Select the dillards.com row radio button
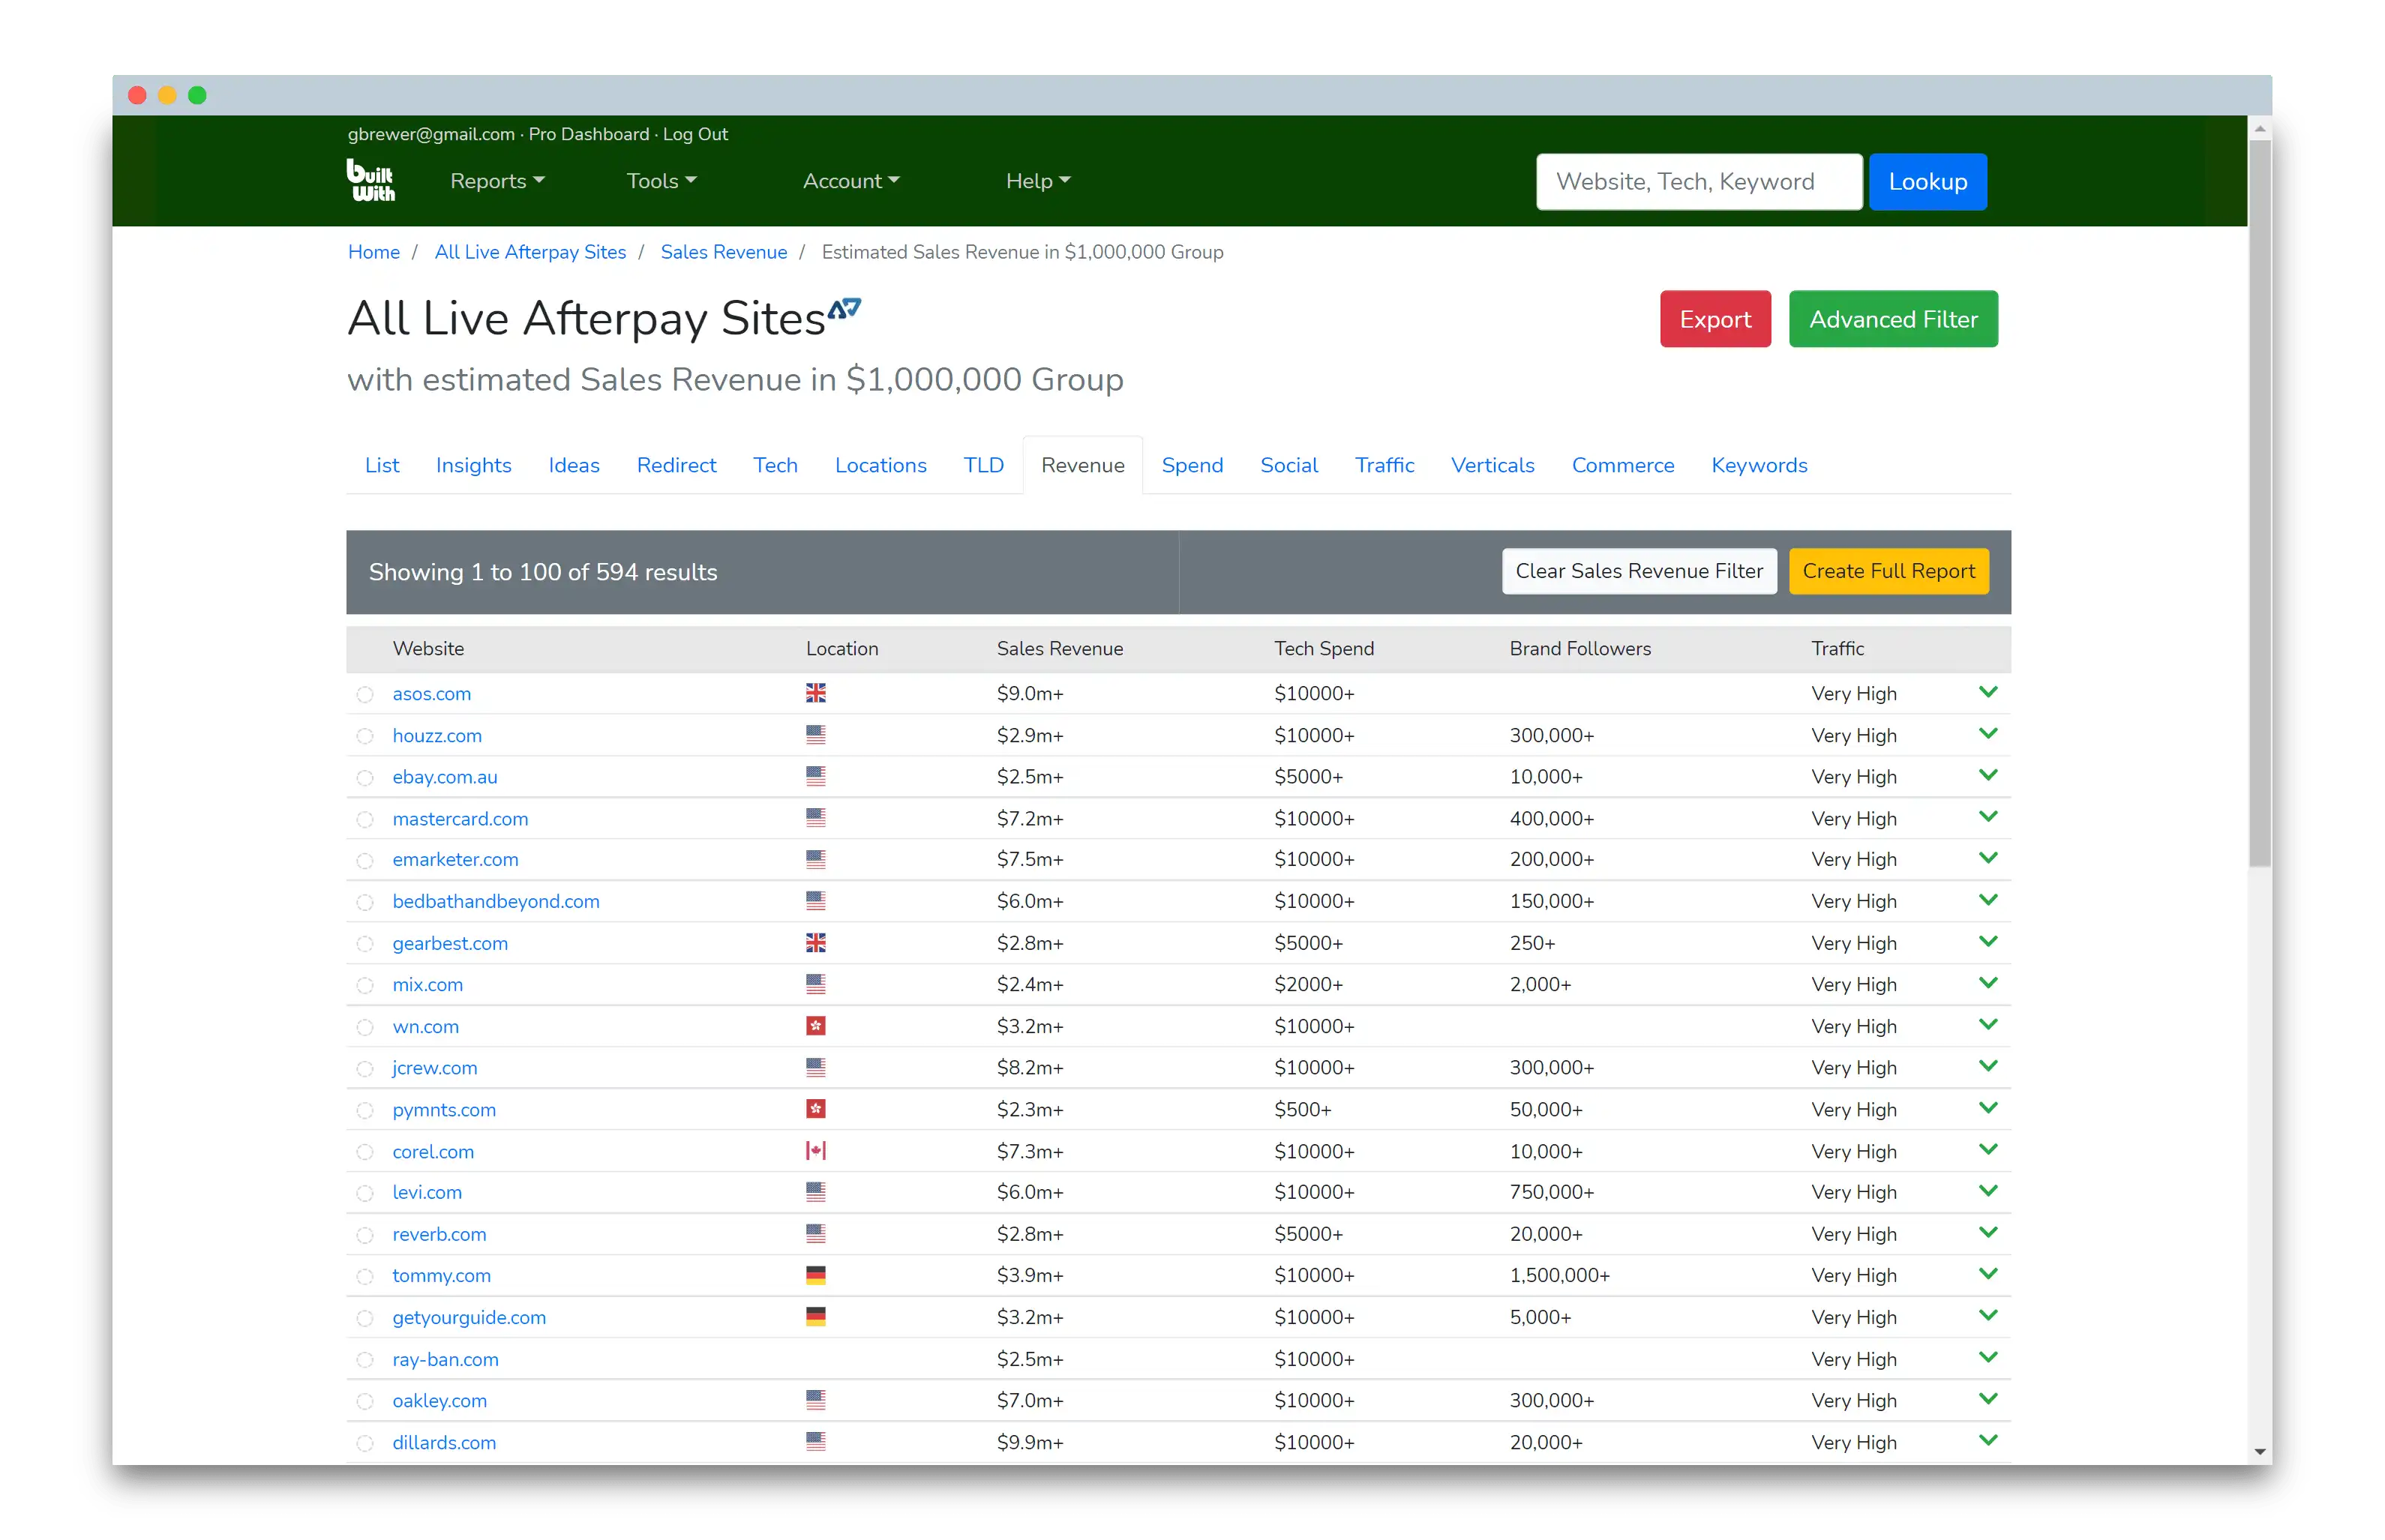This screenshot has height=1540, width=2385. pos(365,1444)
